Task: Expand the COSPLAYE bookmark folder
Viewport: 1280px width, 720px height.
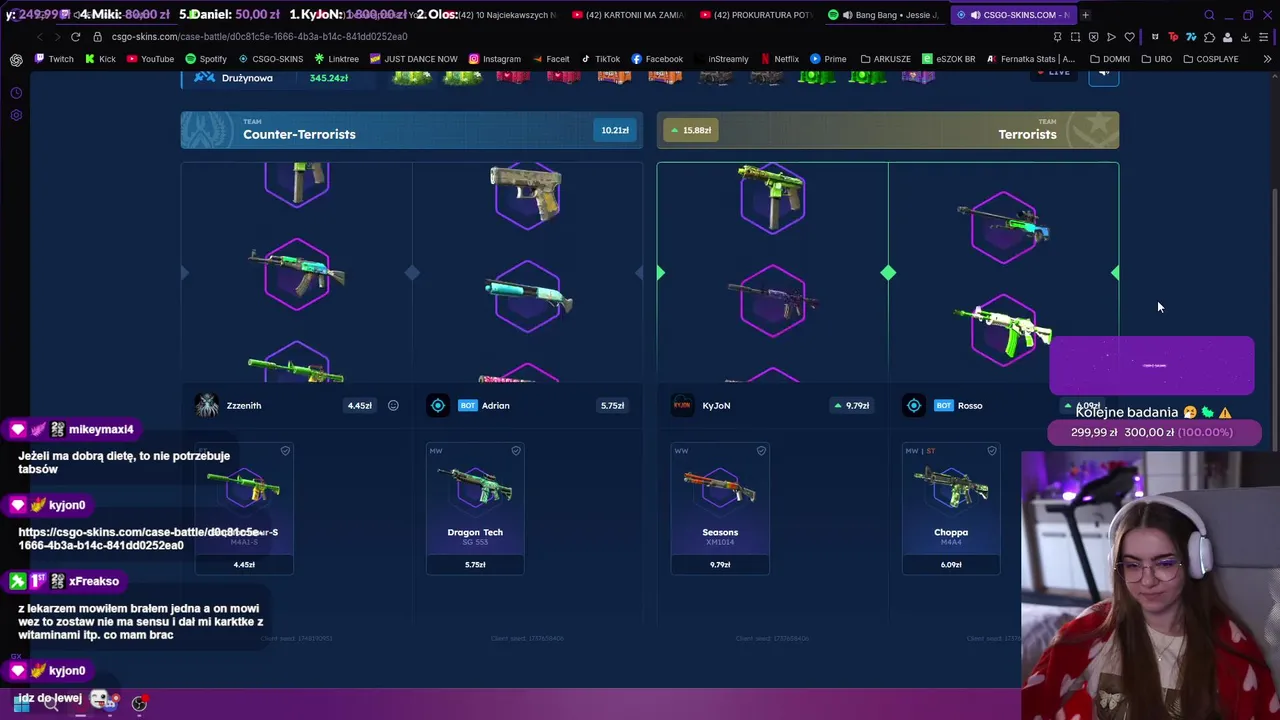Action: point(1210,59)
